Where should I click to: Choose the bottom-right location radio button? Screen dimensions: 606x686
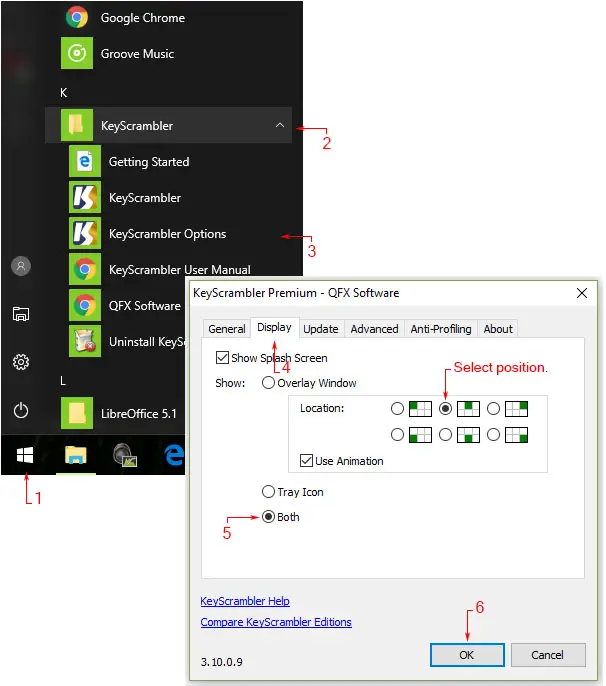click(x=494, y=434)
